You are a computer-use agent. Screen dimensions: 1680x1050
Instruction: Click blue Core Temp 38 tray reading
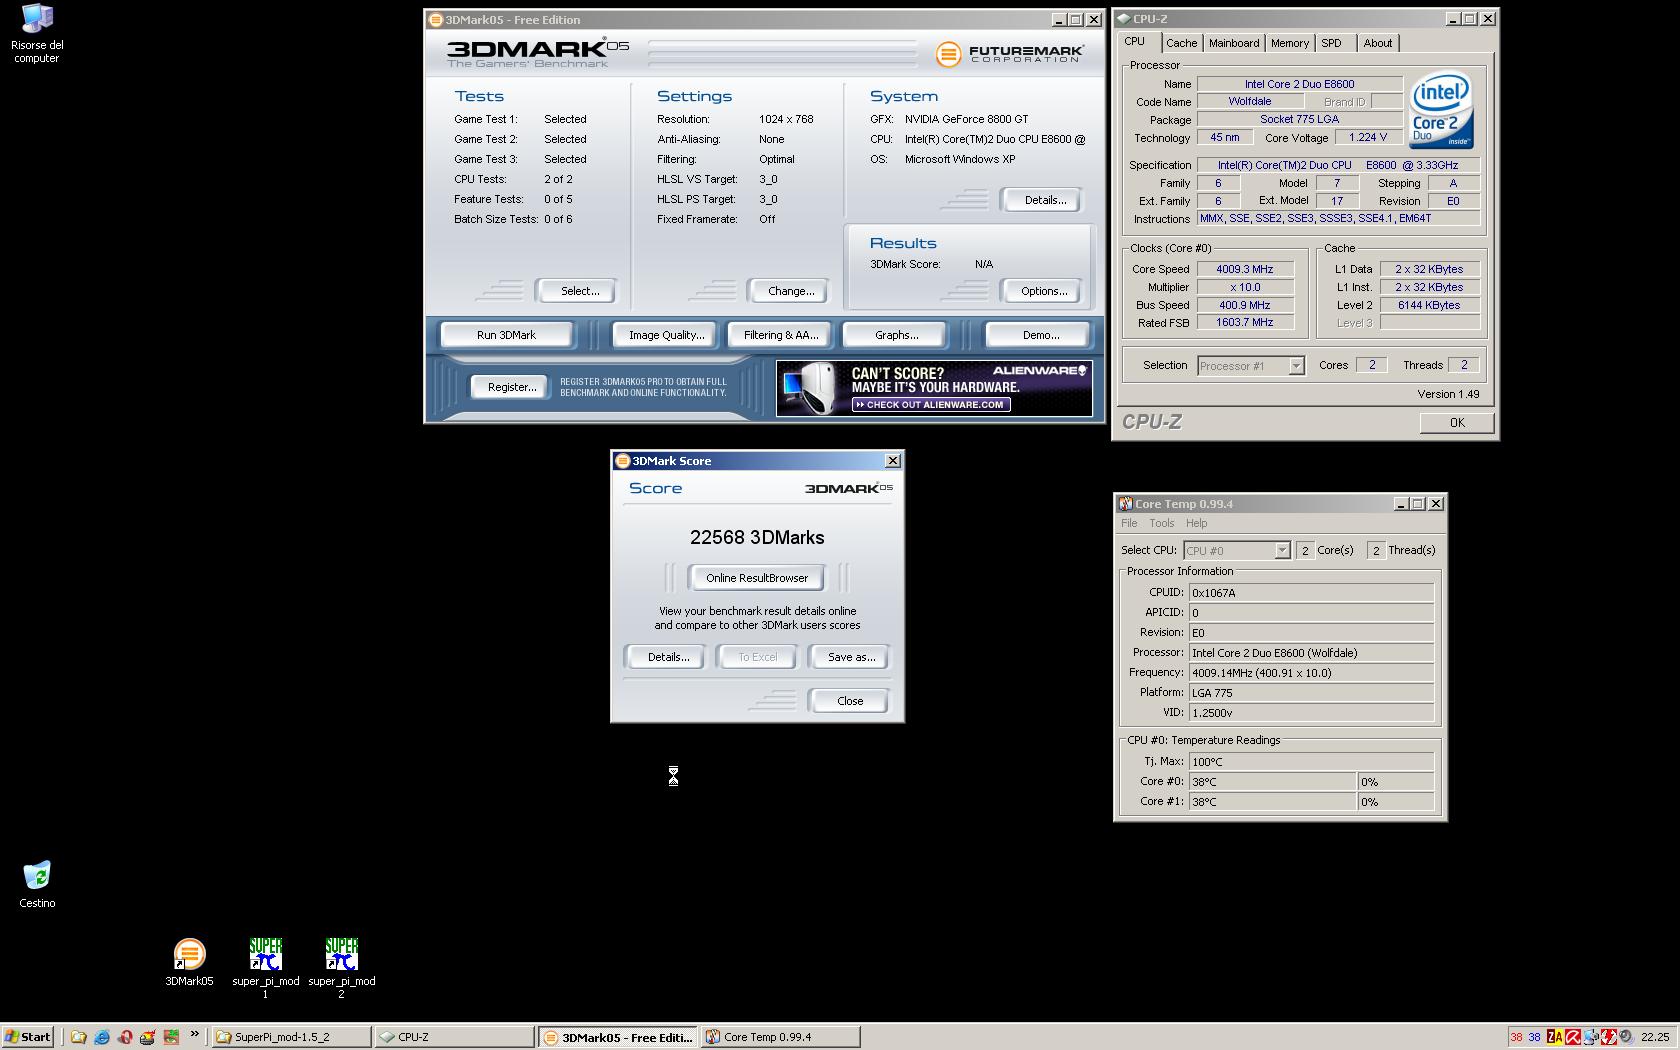pyautogui.click(x=1534, y=1037)
